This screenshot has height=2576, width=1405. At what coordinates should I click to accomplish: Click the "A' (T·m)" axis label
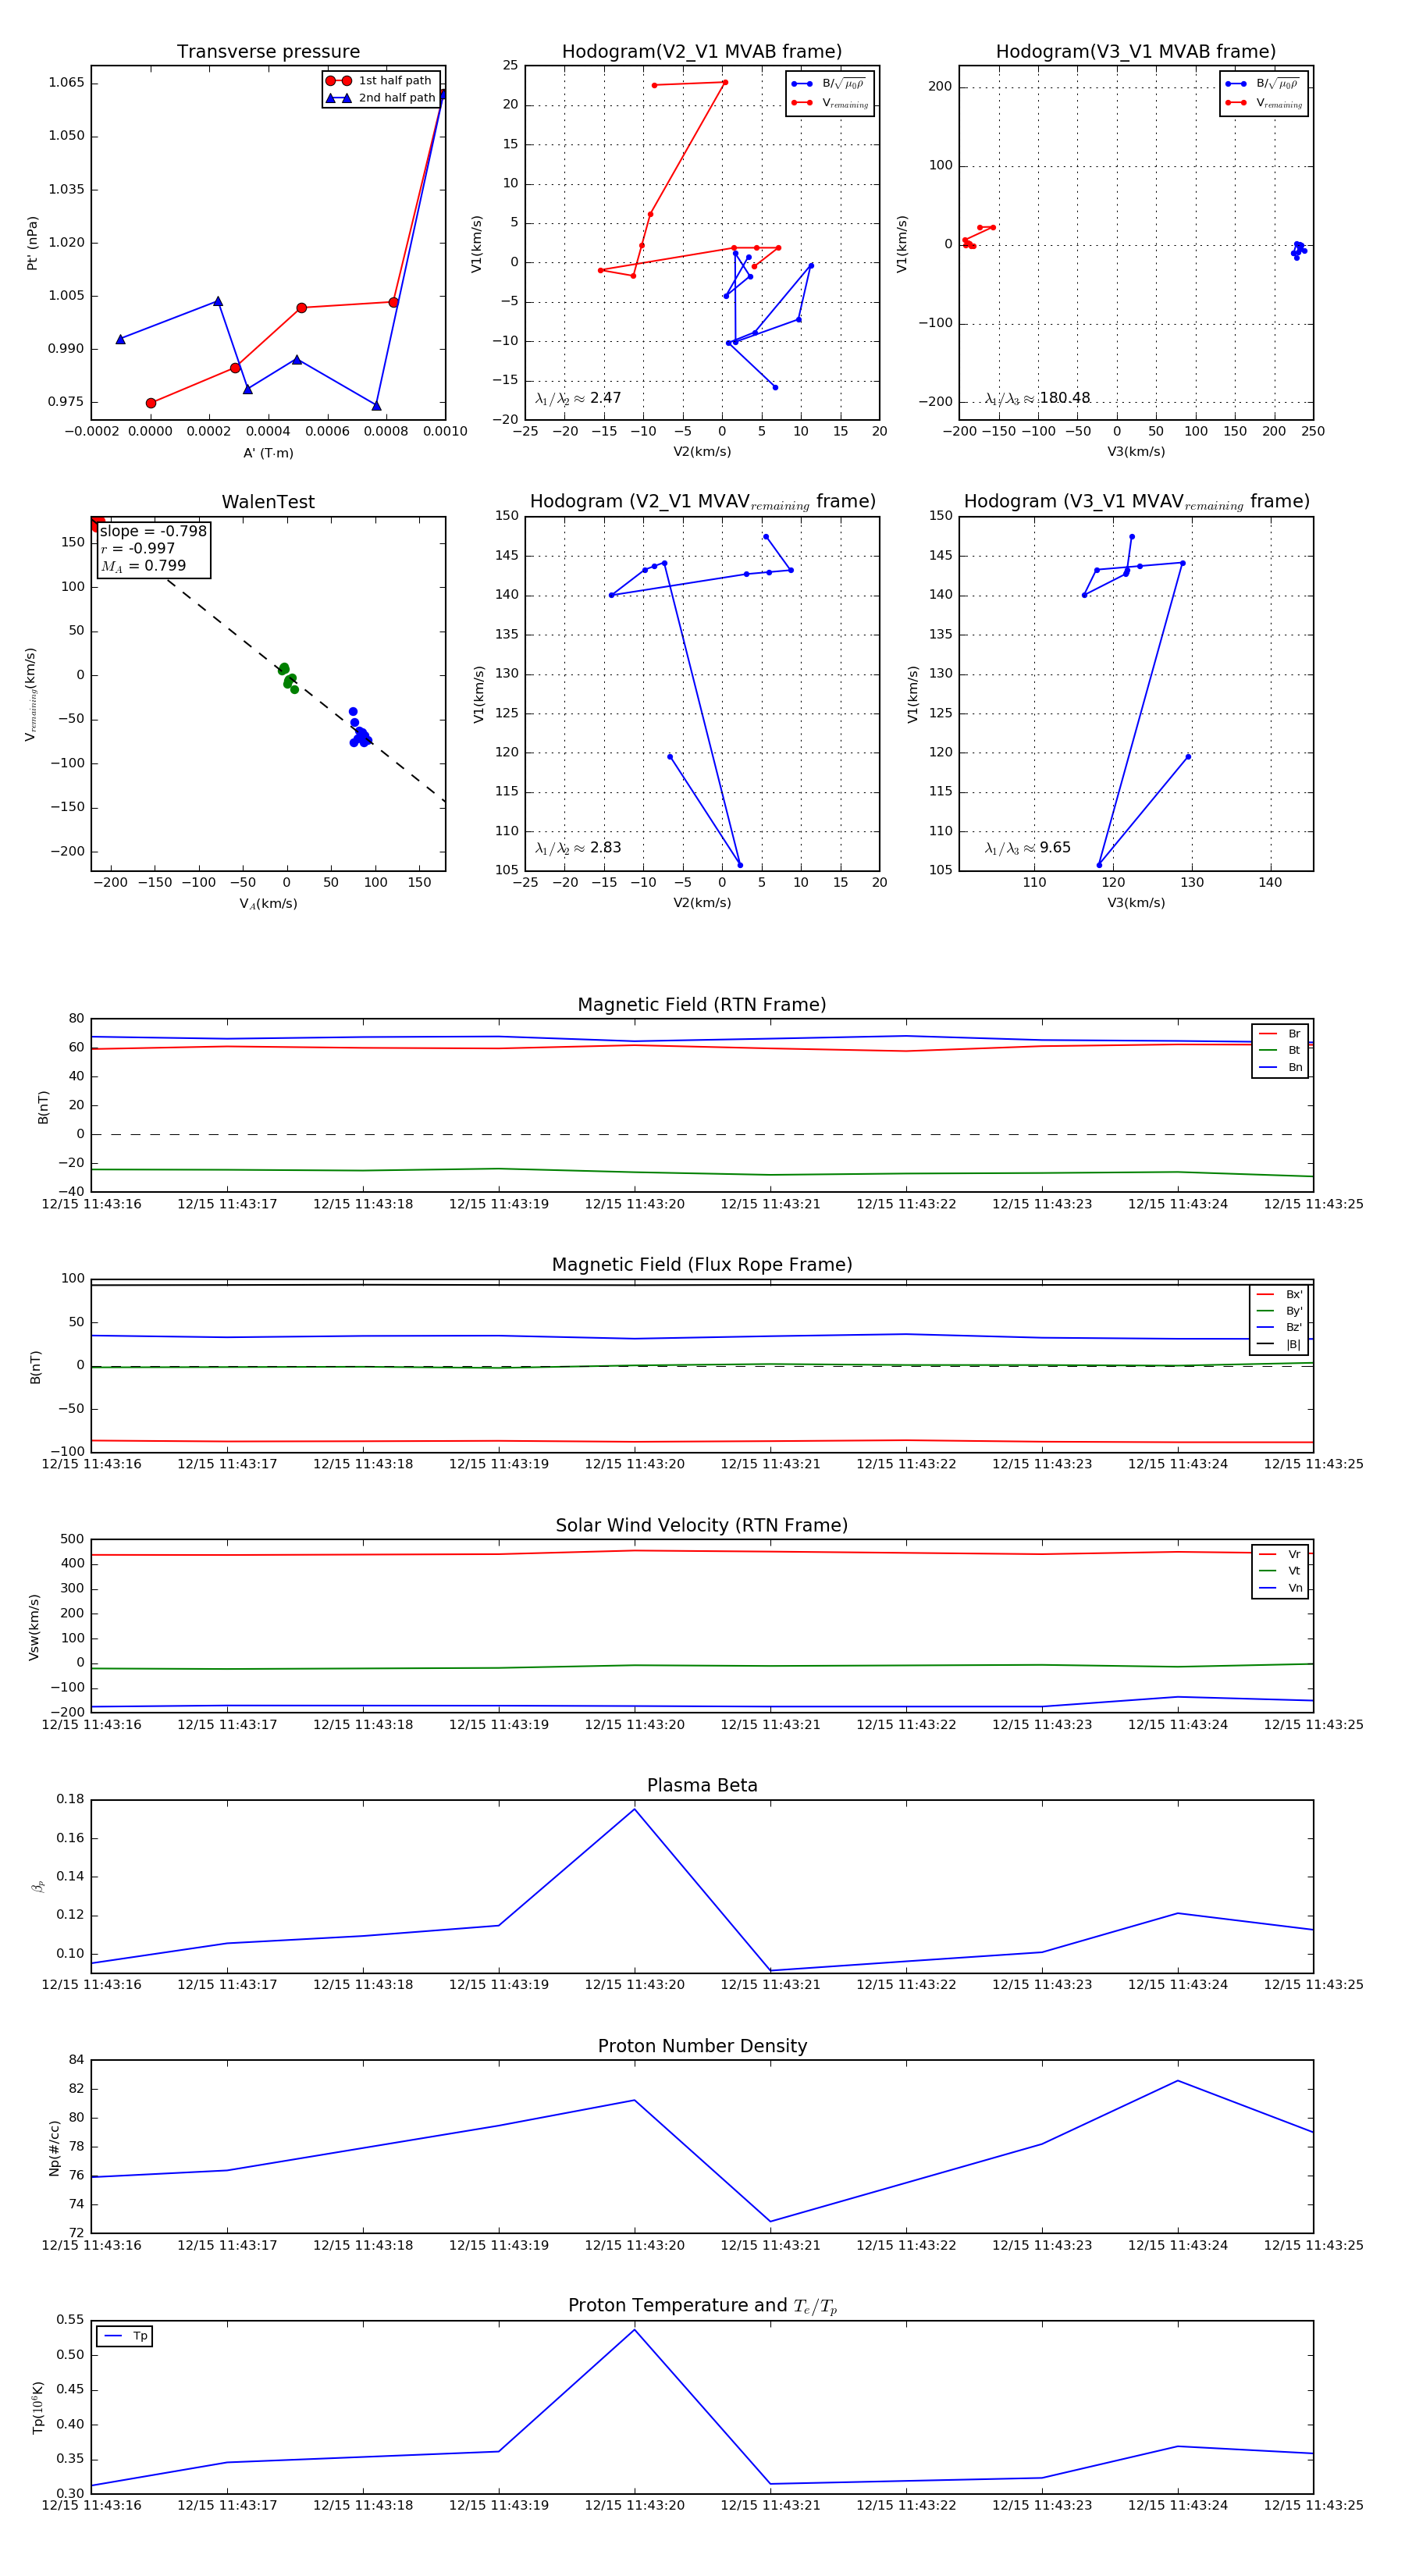click(x=268, y=453)
